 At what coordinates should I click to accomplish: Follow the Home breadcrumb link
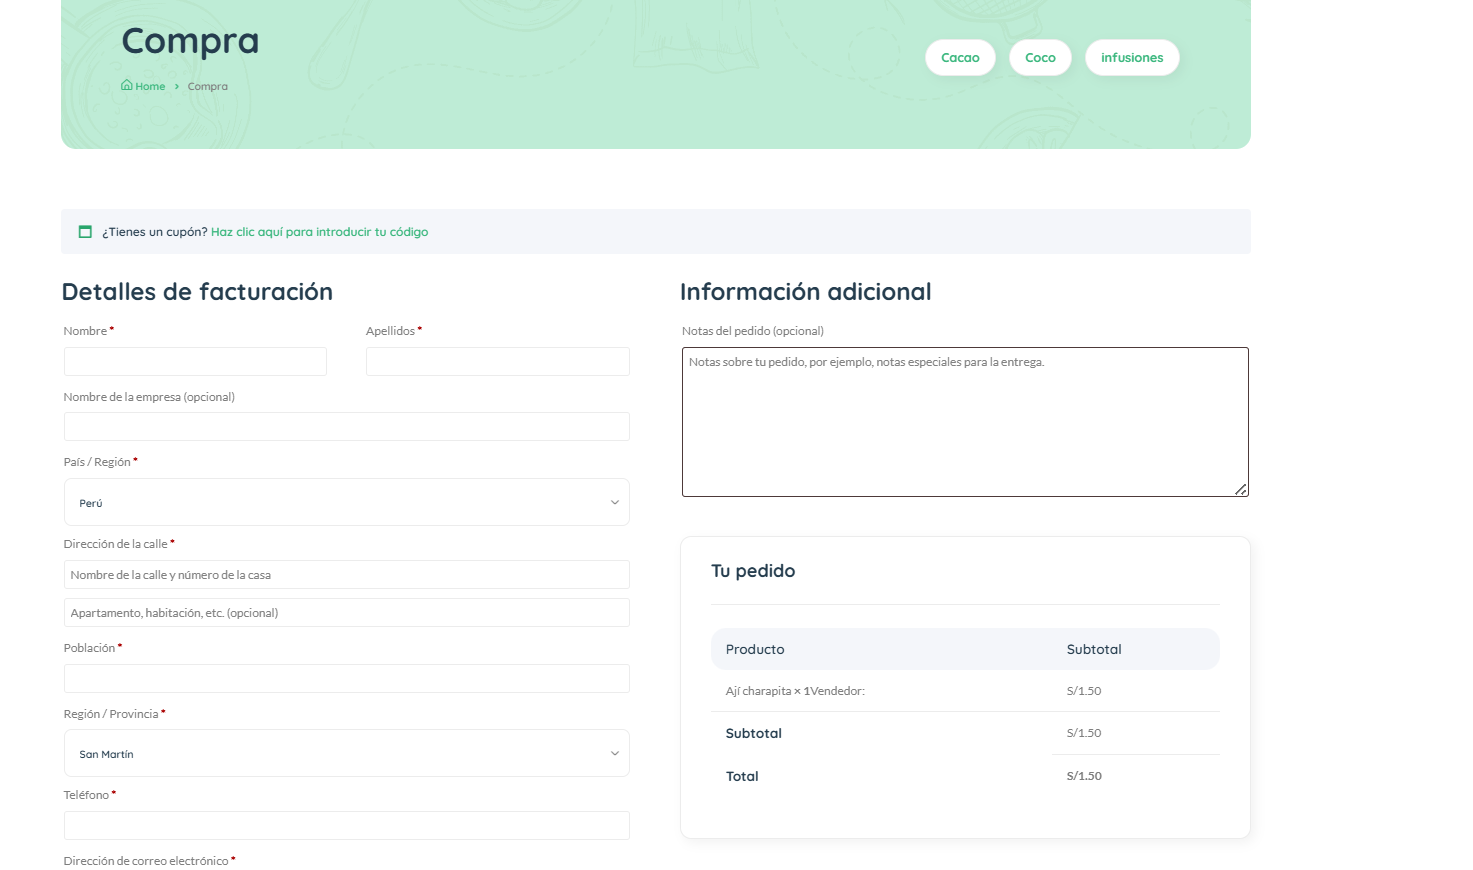(150, 87)
